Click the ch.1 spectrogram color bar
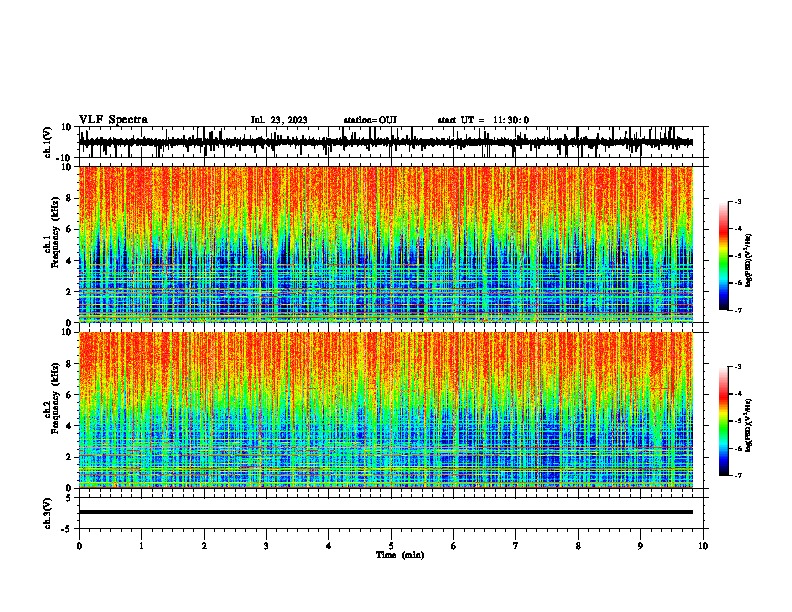The width and height of the screenshot is (792, 612). point(723,256)
